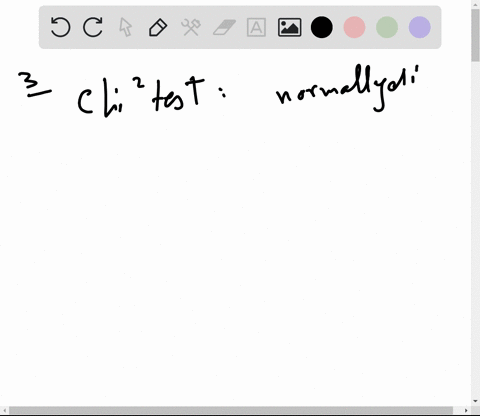The width and height of the screenshot is (480, 416).
Task: Click the vertical scrollbar down arrow
Action: click(475, 401)
